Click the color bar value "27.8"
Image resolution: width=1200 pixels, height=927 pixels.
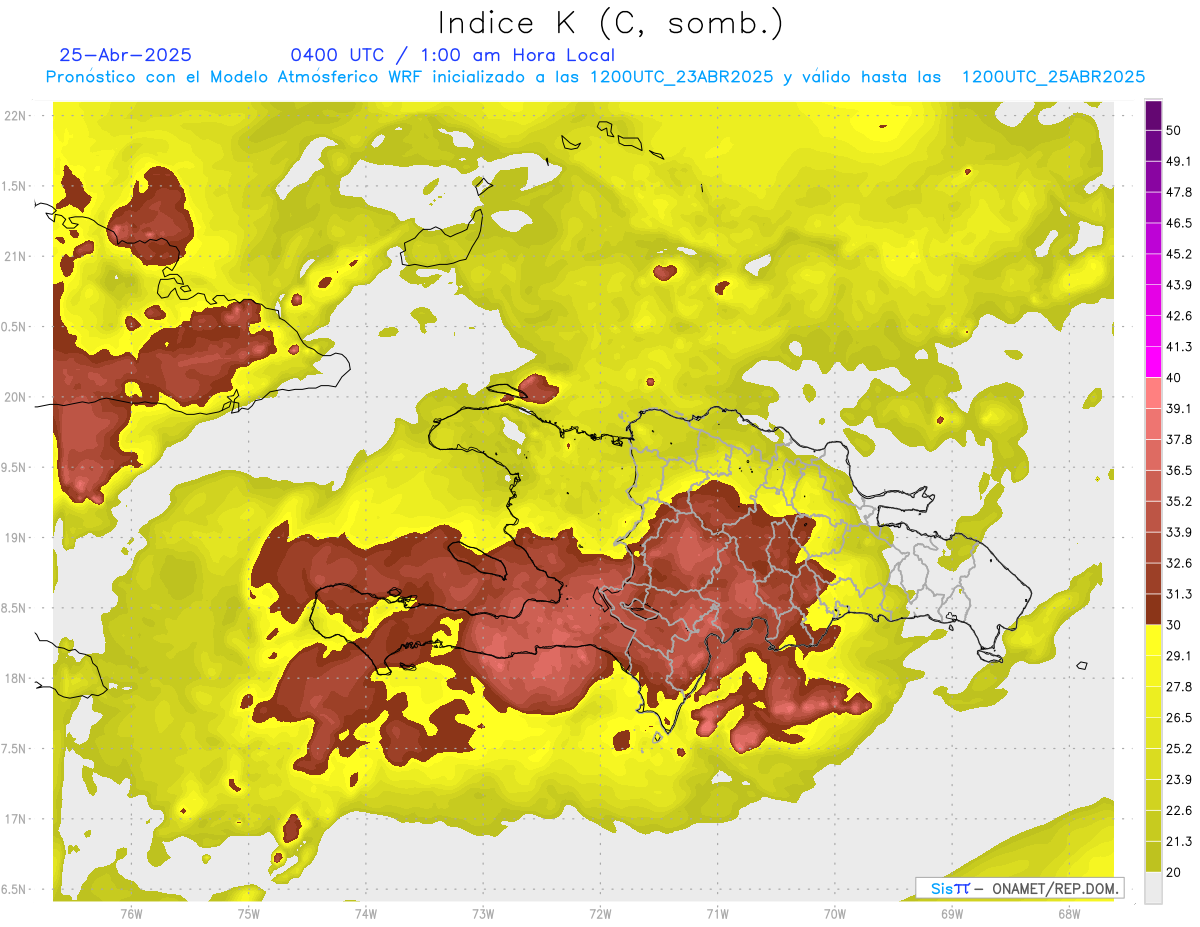(1179, 687)
